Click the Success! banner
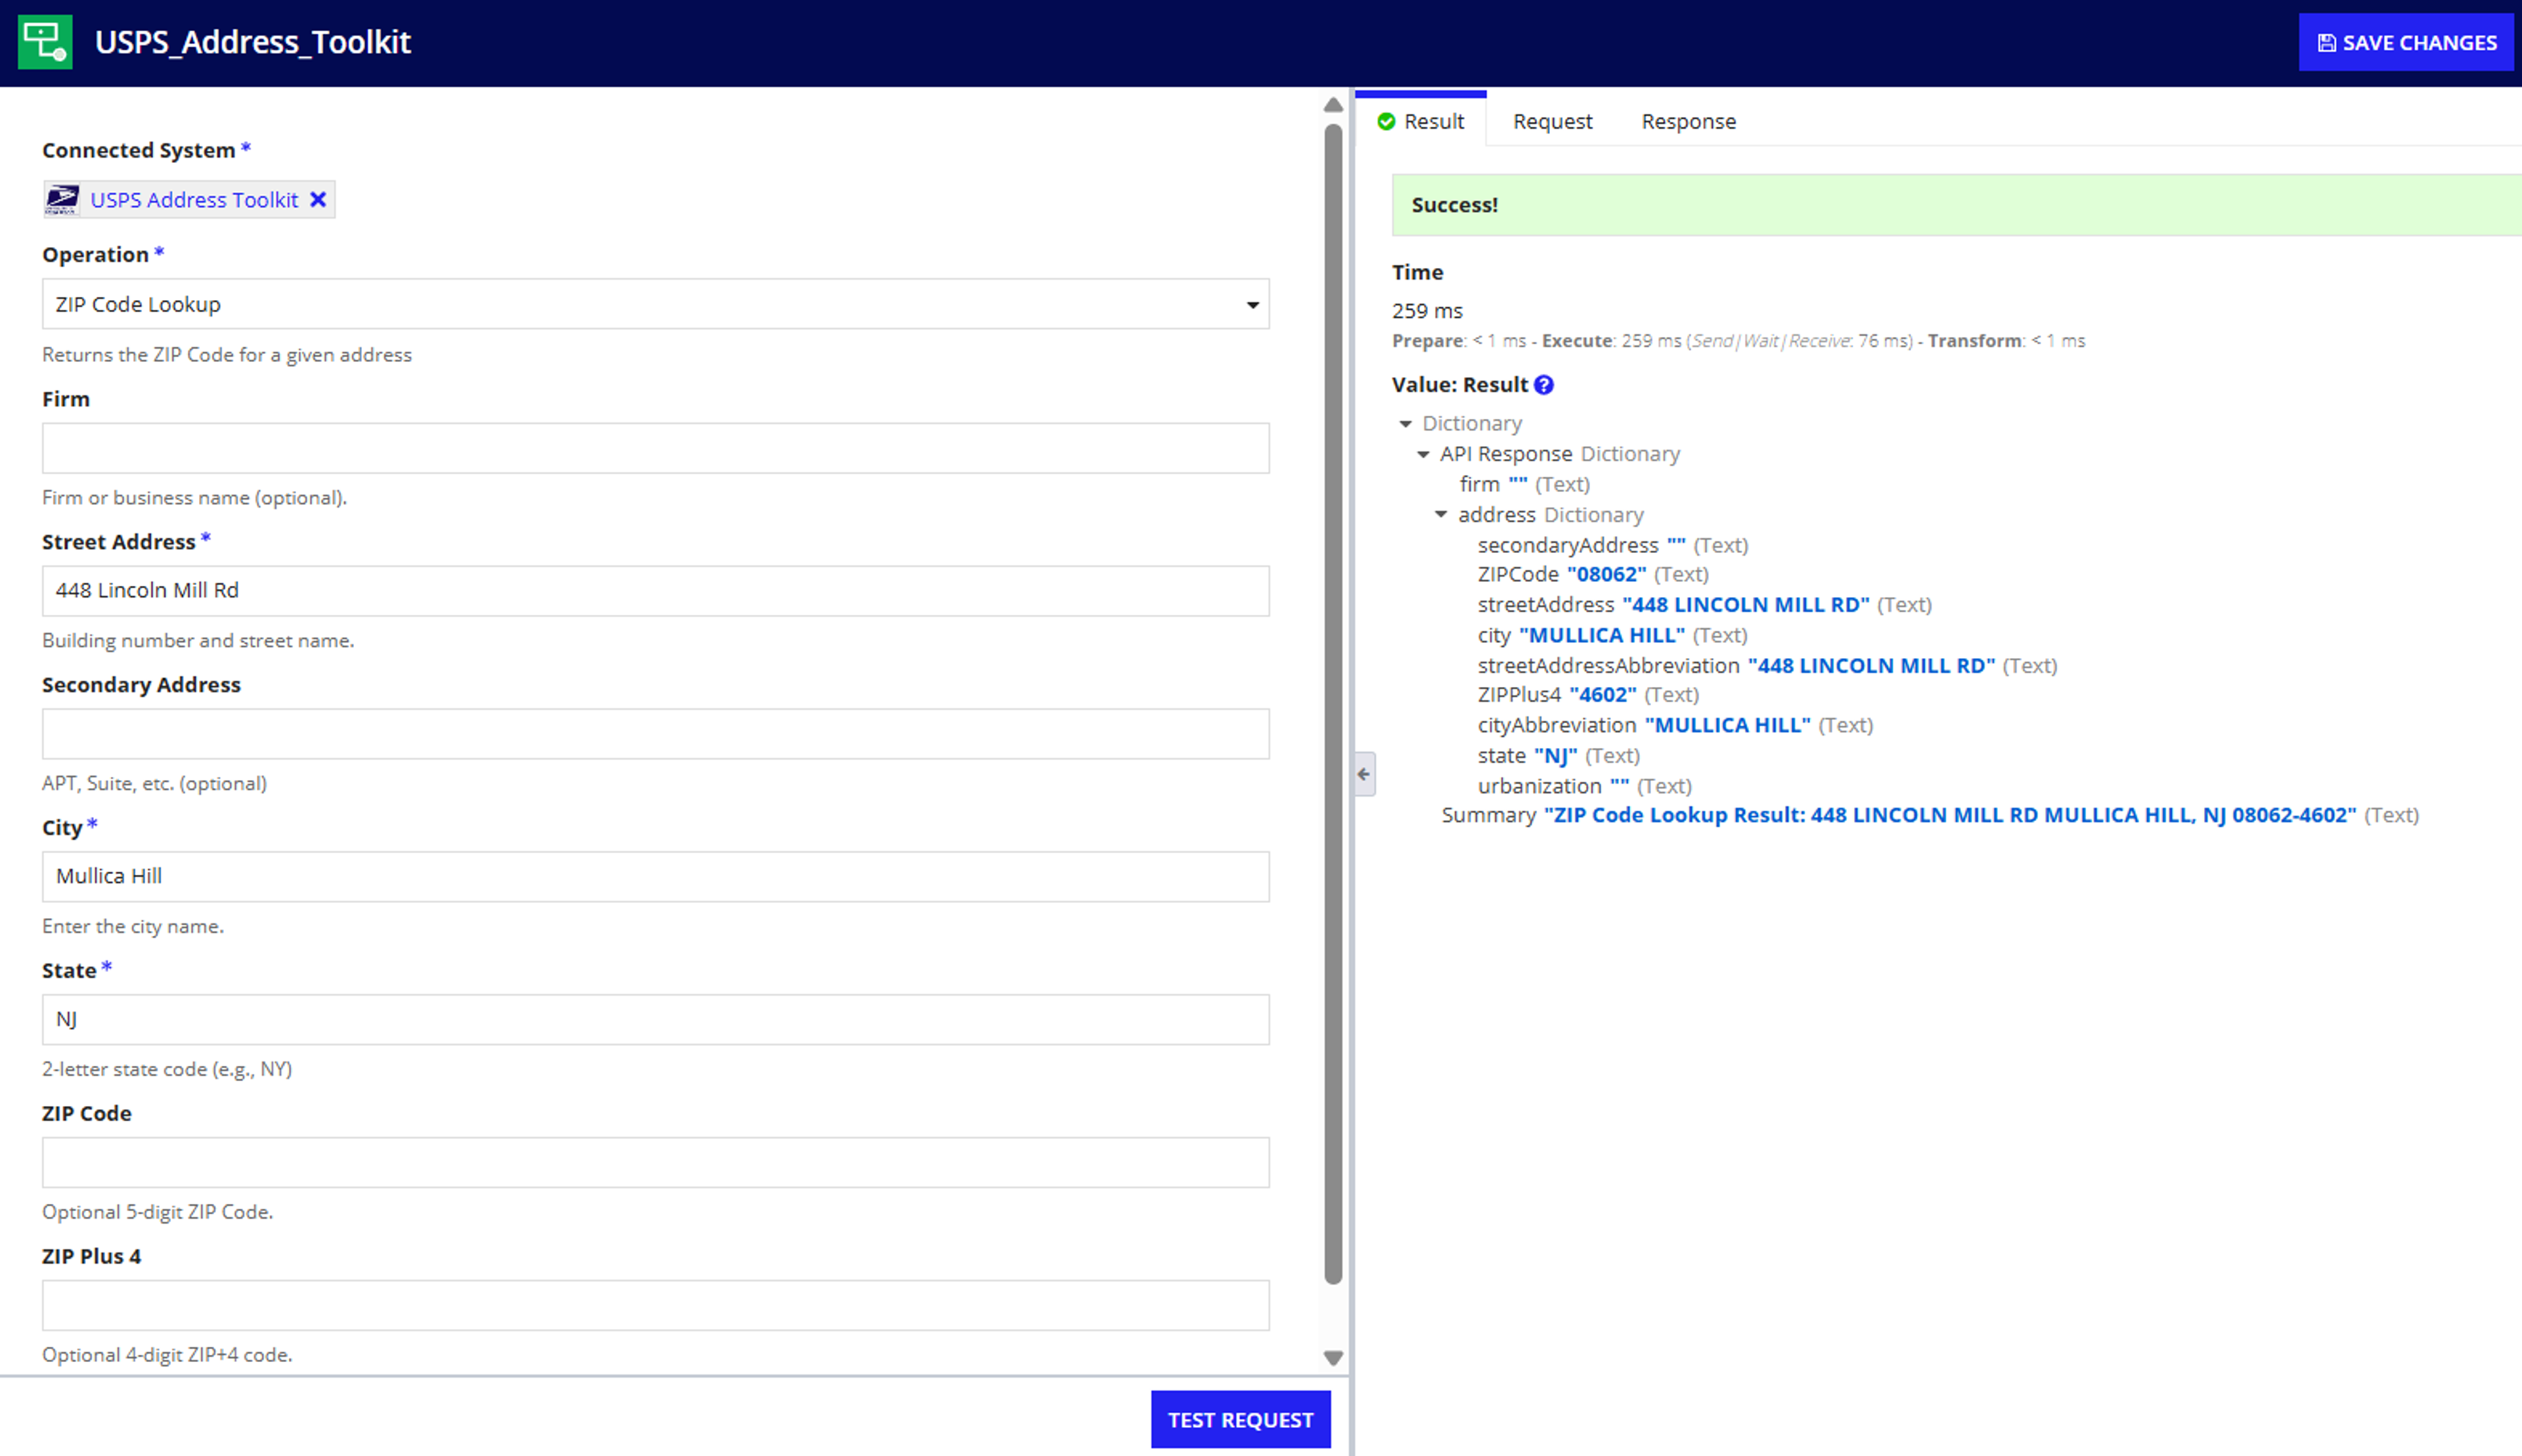The height and width of the screenshot is (1456, 2522). coord(1956,205)
